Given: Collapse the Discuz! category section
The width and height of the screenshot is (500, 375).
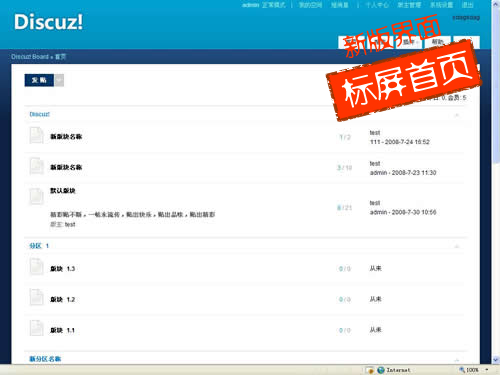Looking at the screenshot, I should 457,115.
